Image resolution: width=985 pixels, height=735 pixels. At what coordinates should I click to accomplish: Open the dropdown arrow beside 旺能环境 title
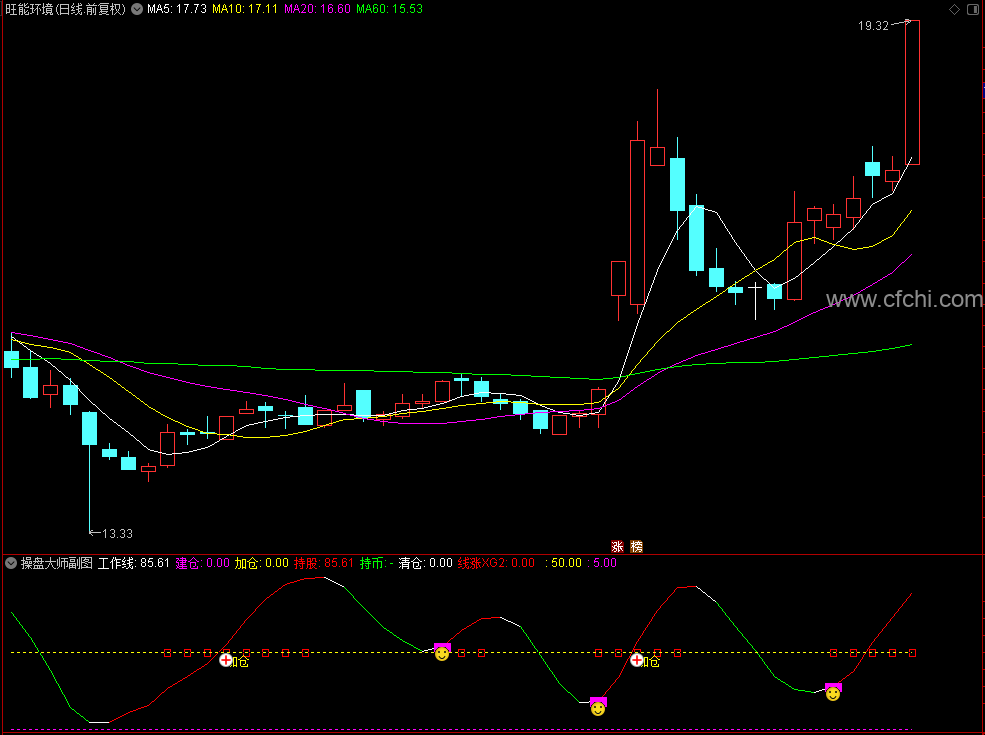coord(137,9)
